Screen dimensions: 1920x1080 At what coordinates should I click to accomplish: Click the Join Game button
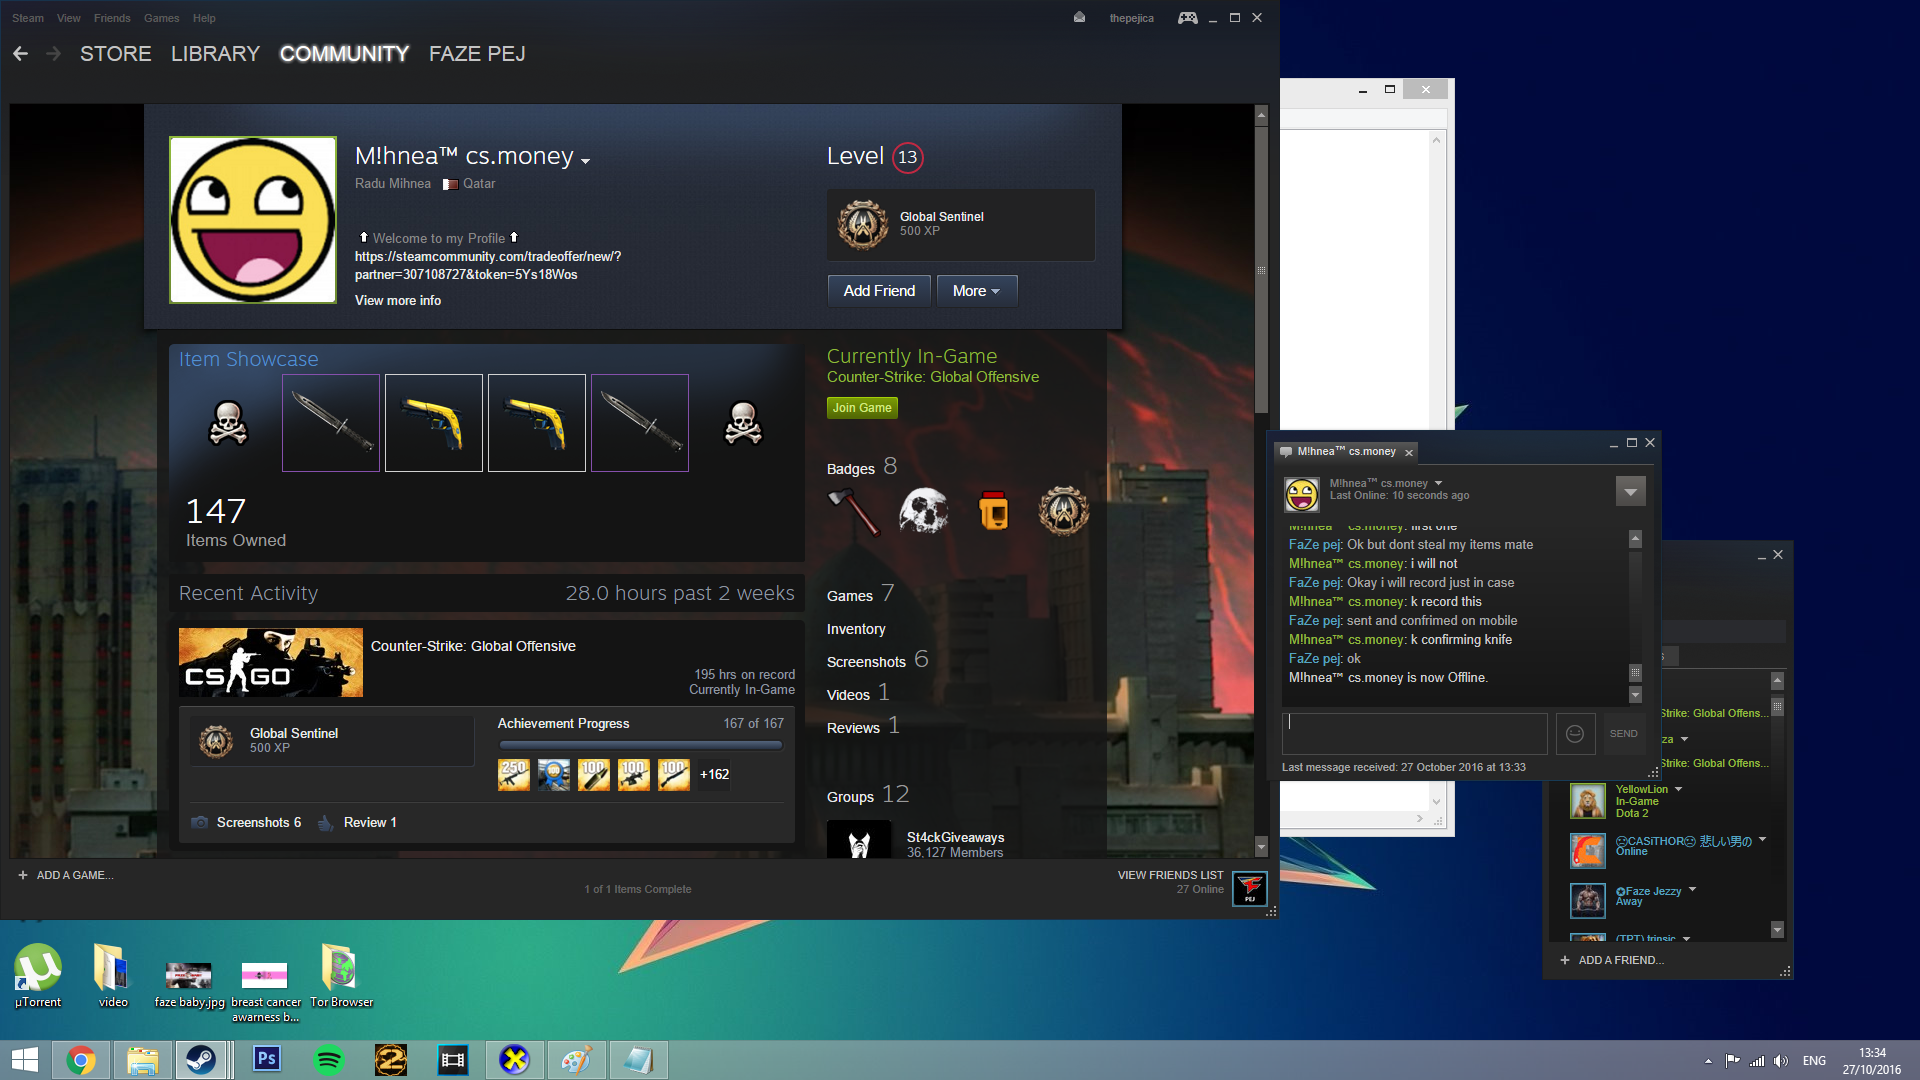pos(861,408)
